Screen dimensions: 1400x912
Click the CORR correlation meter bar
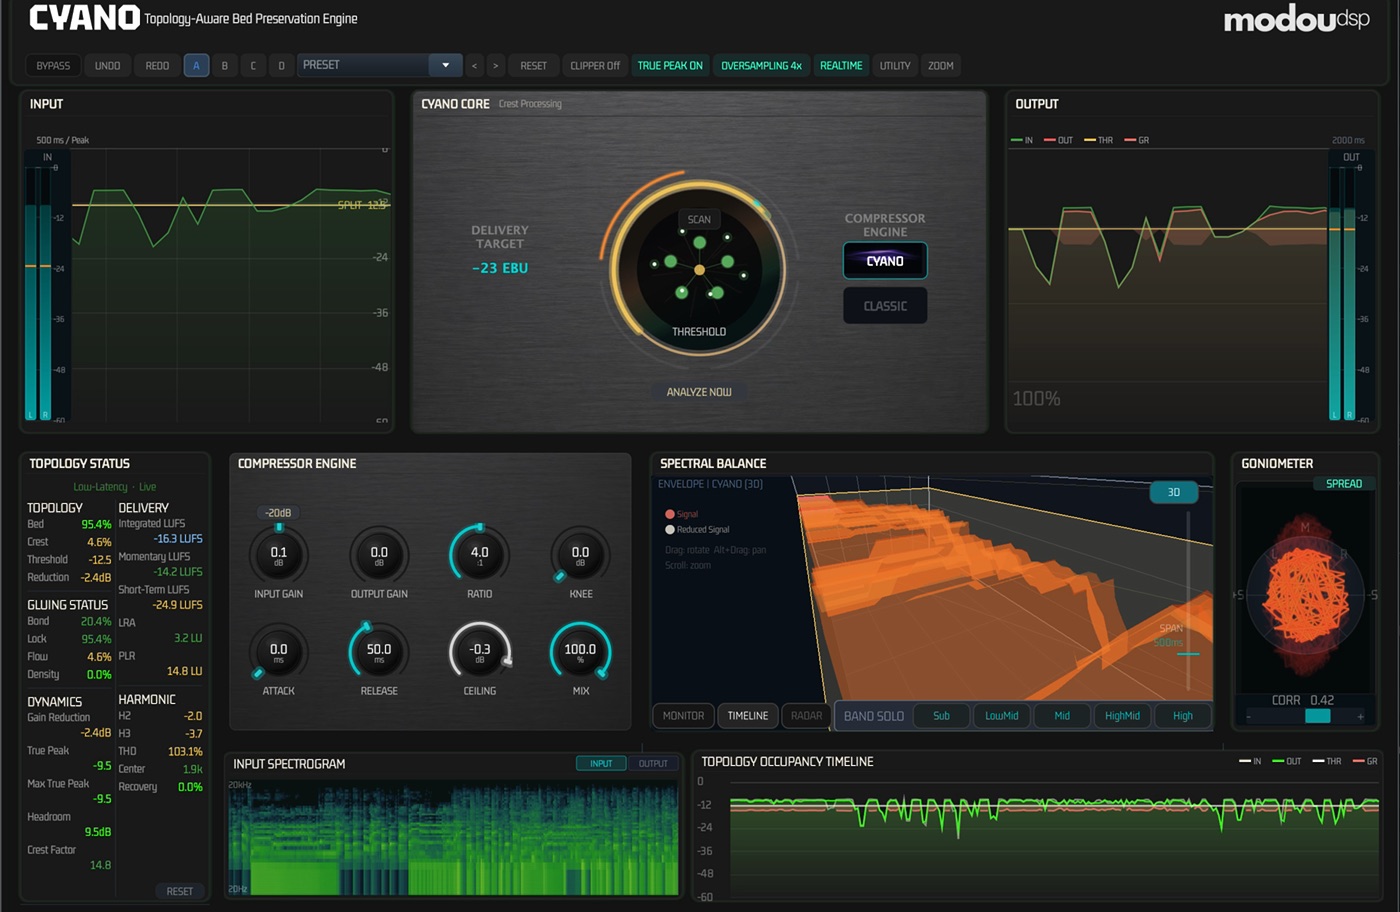coord(1304,716)
